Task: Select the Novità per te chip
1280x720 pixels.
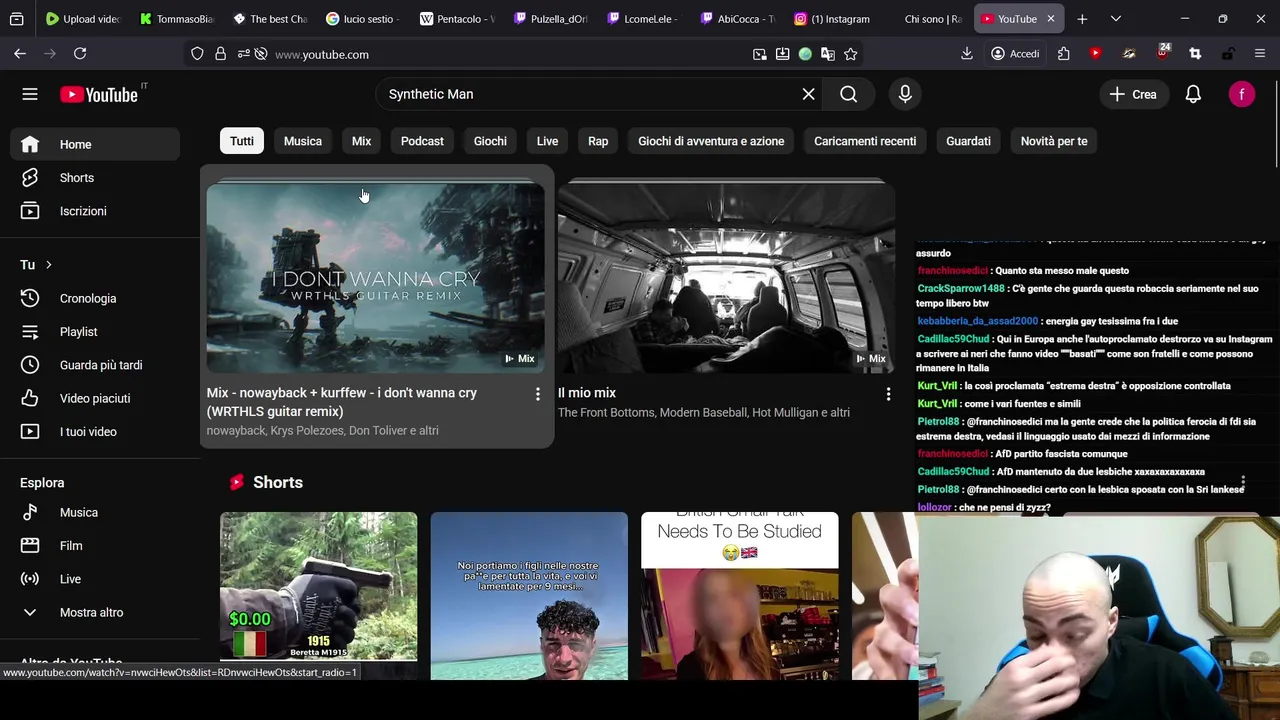Action: pos(1054,141)
